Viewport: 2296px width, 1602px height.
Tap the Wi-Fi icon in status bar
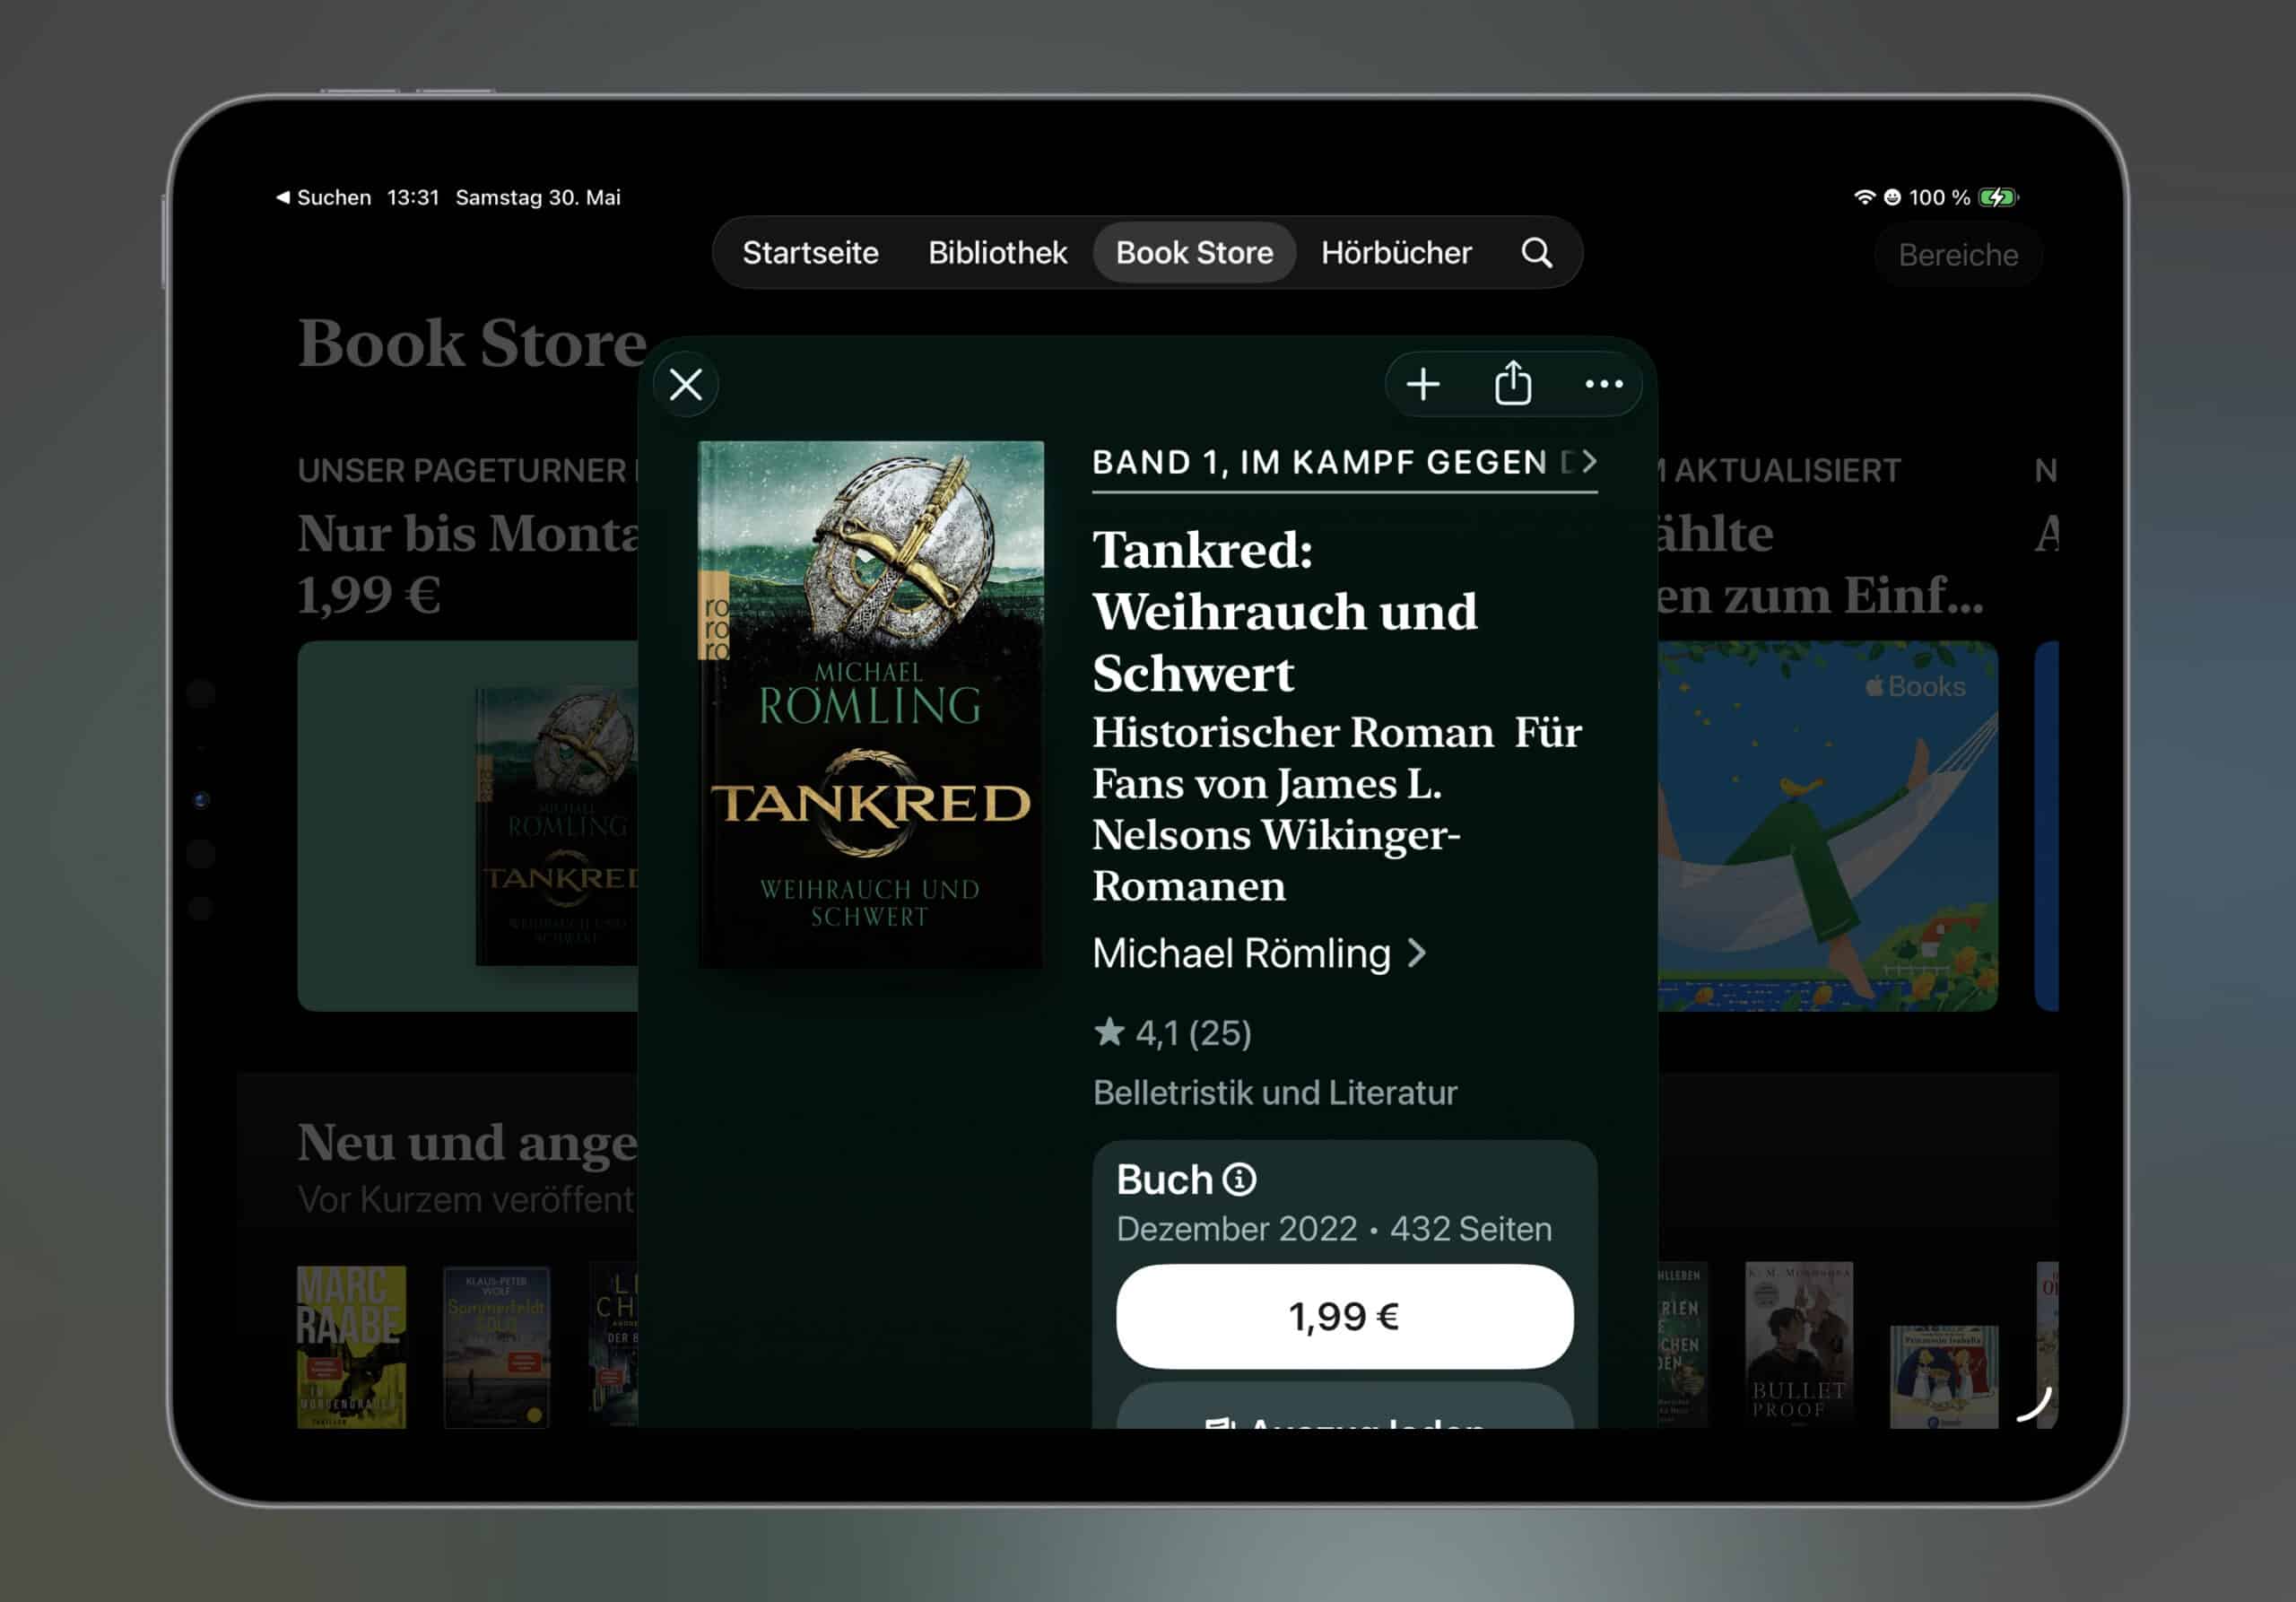point(1864,197)
